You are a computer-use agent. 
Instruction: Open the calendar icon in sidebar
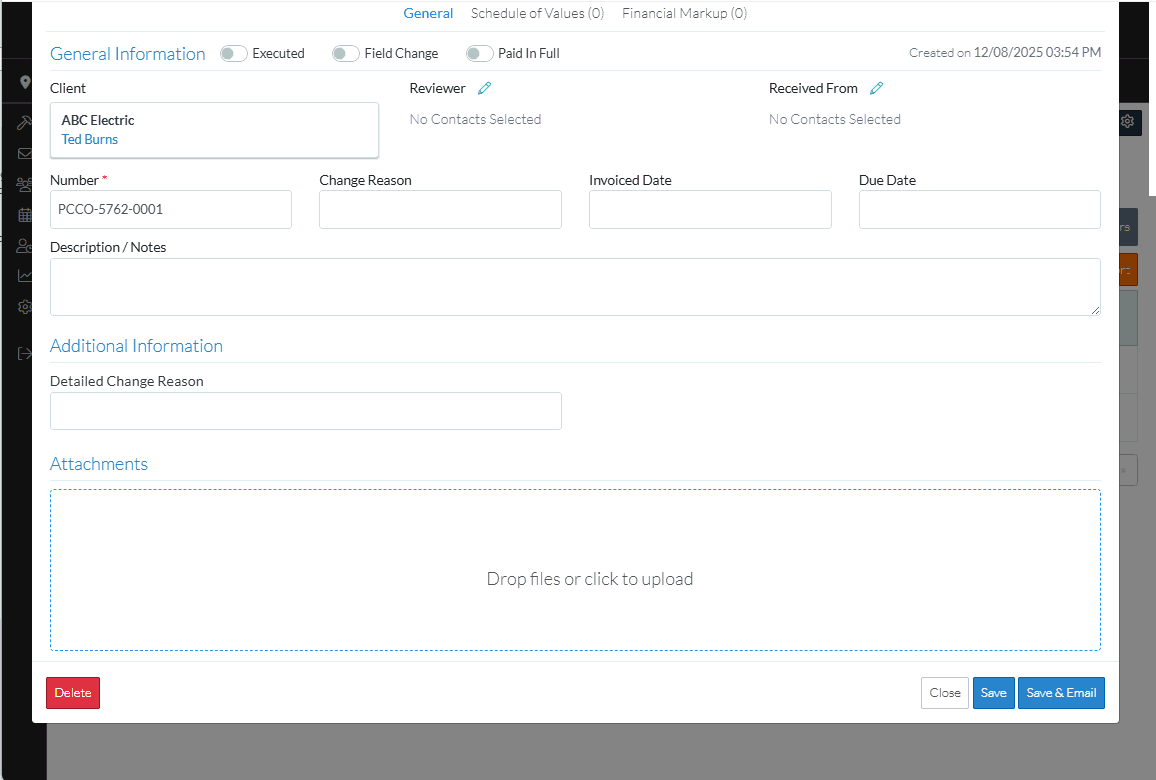[25, 215]
